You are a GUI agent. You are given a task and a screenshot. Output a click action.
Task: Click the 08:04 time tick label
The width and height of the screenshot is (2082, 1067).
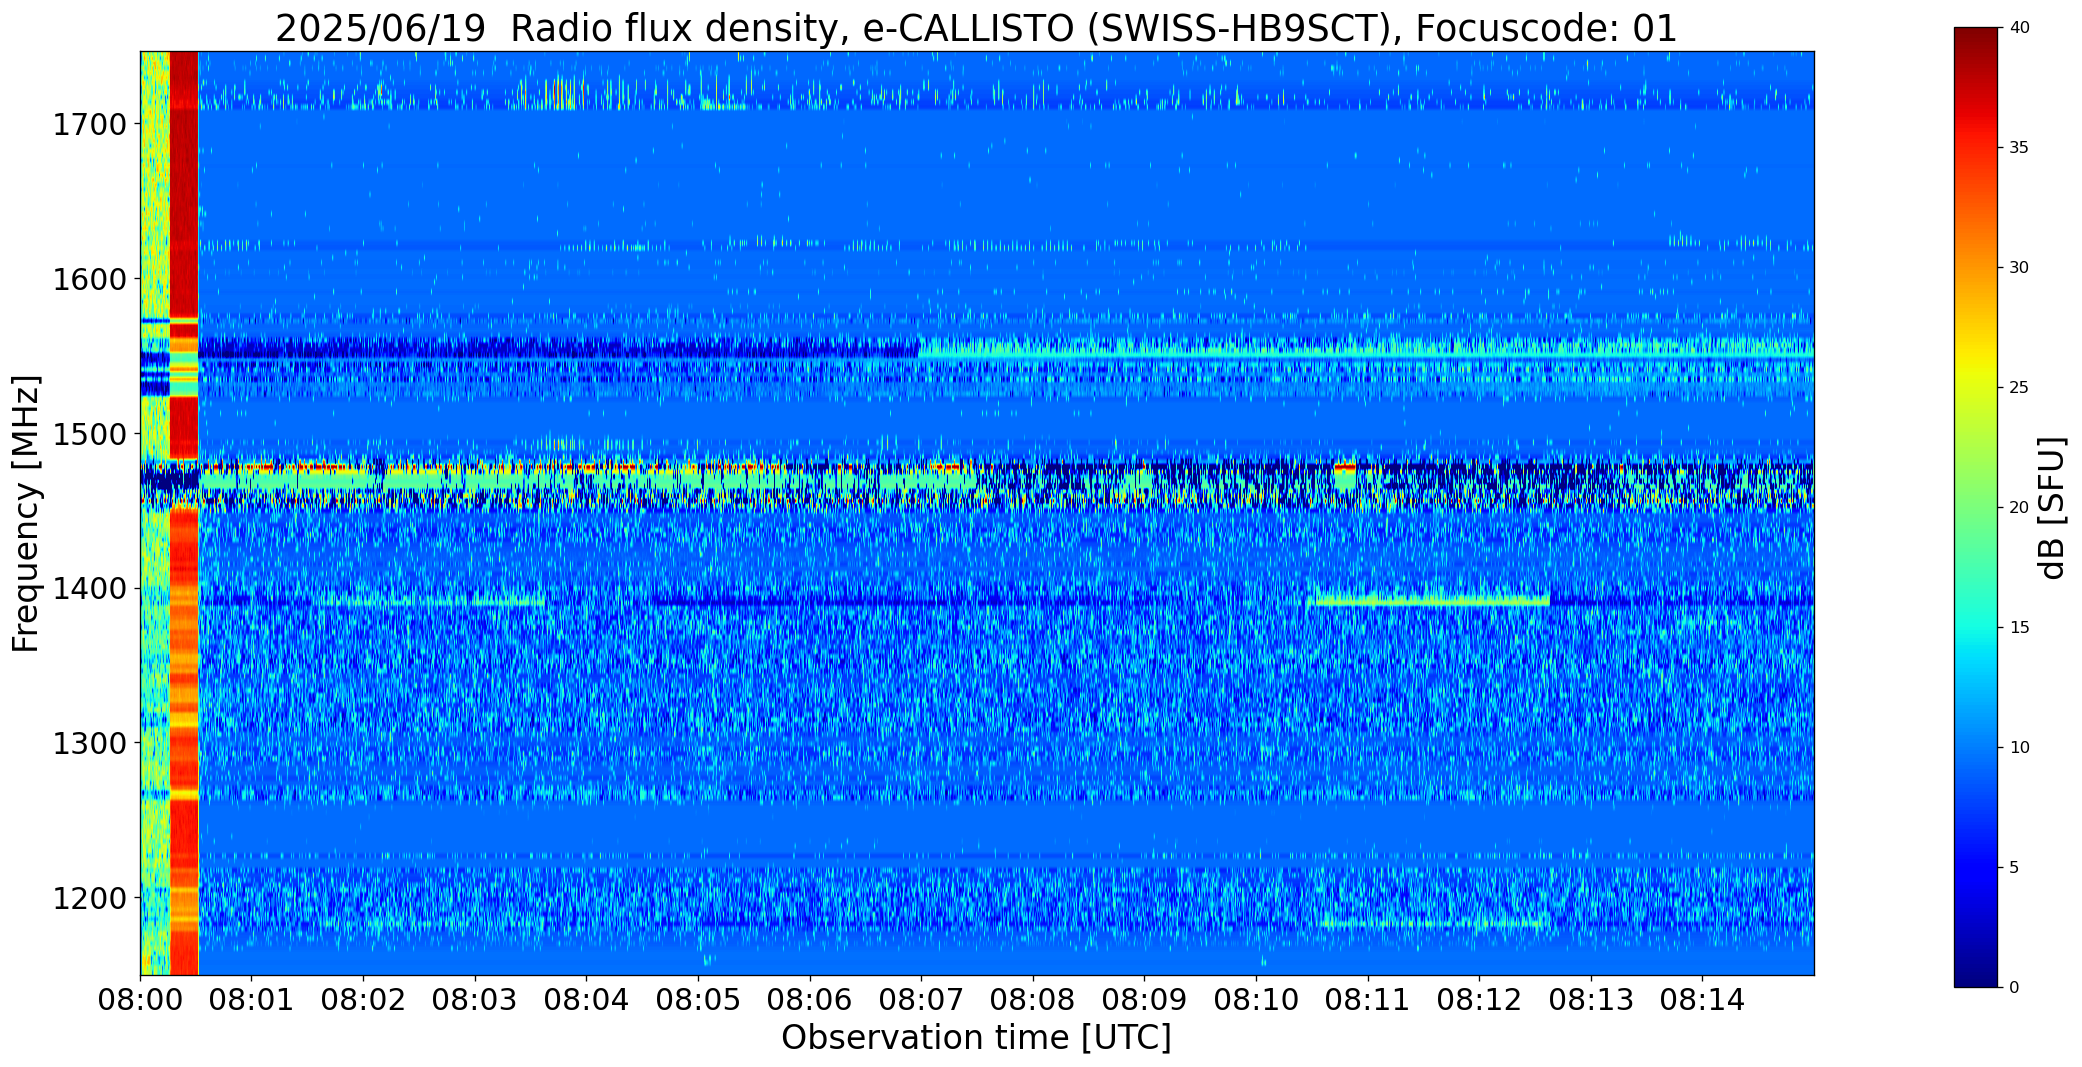tap(586, 1000)
